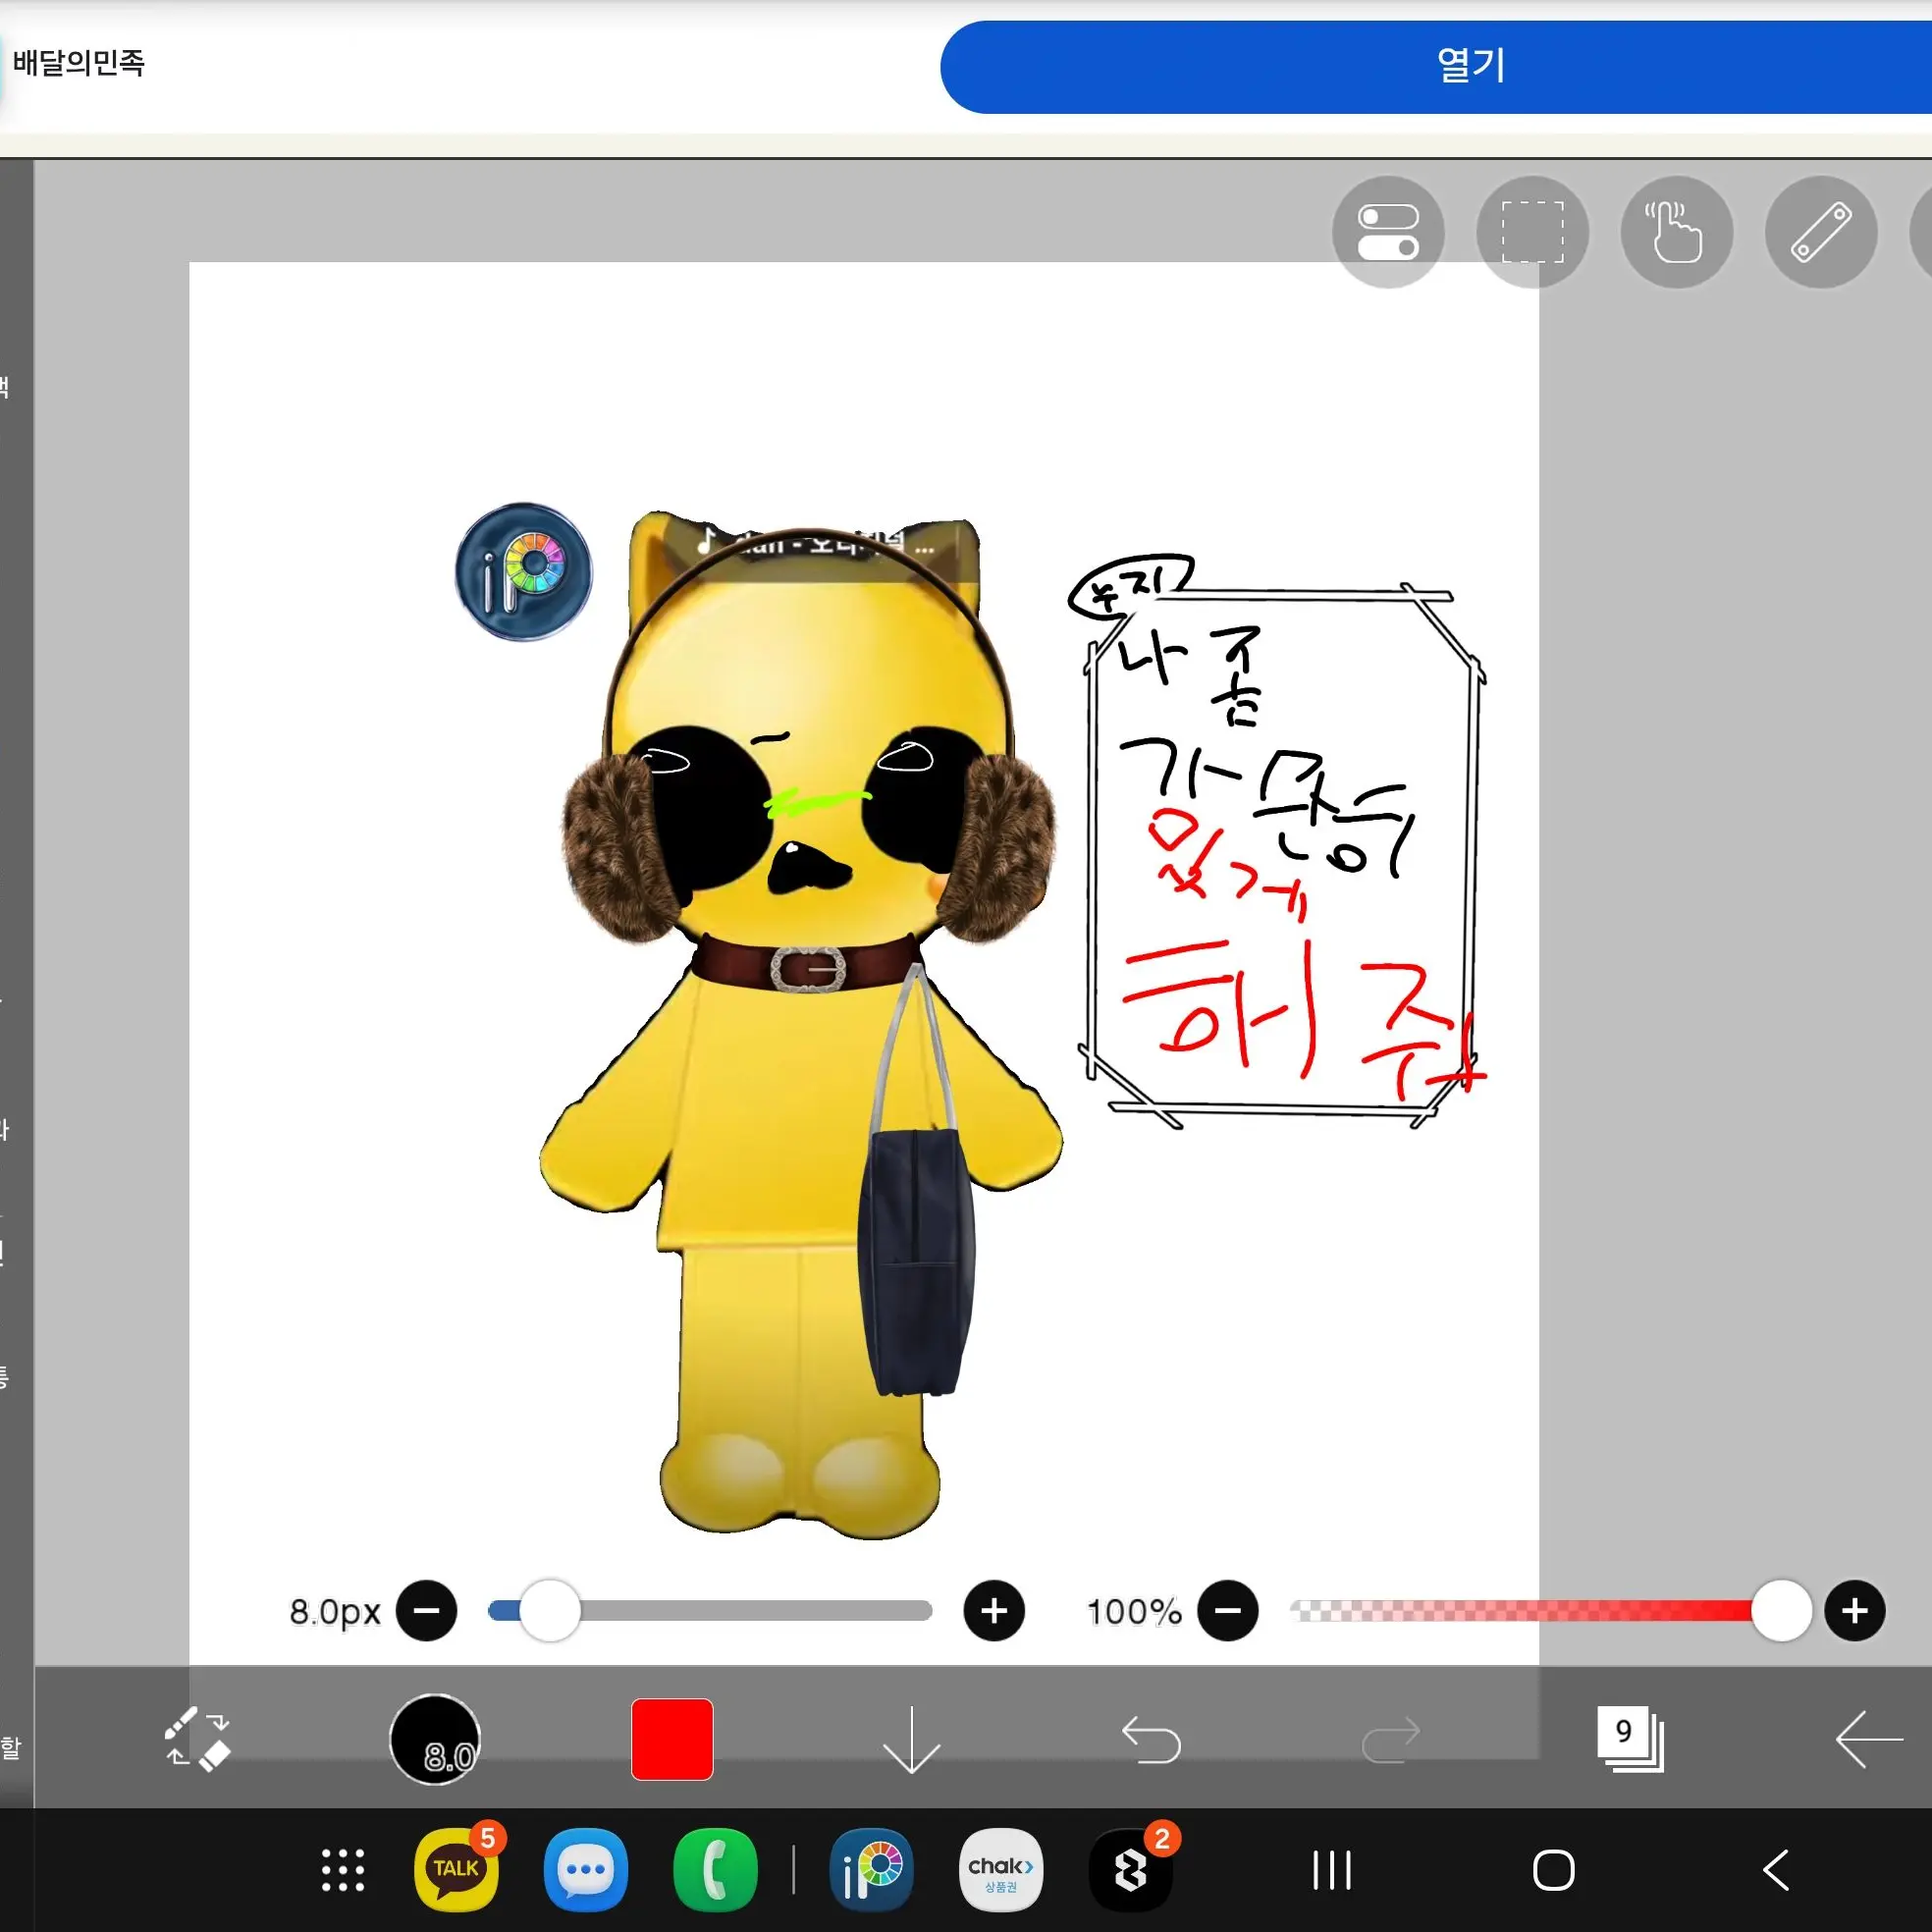Tap the ibisPaint logo on the canvas
The width and height of the screenshot is (1932, 1932).
tap(523, 572)
